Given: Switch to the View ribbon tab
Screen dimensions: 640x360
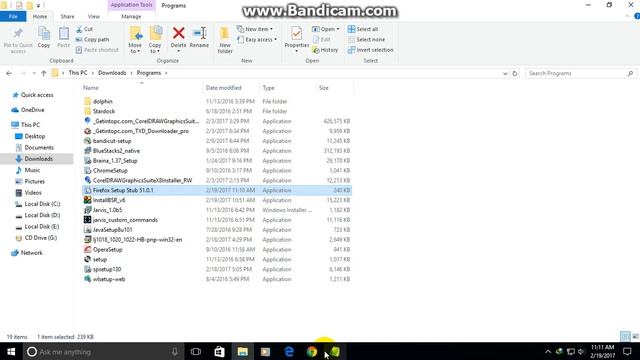Looking at the screenshot, I should point(93,16).
